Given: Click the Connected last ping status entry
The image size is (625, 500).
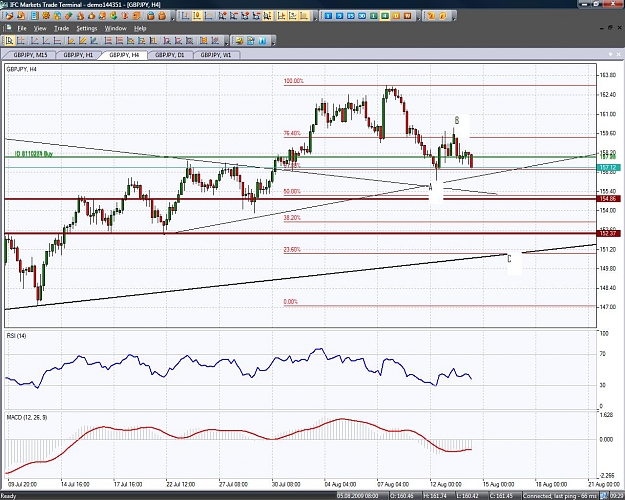Looking at the screenshot, I should pyautogui.click(x=560, y=496).
